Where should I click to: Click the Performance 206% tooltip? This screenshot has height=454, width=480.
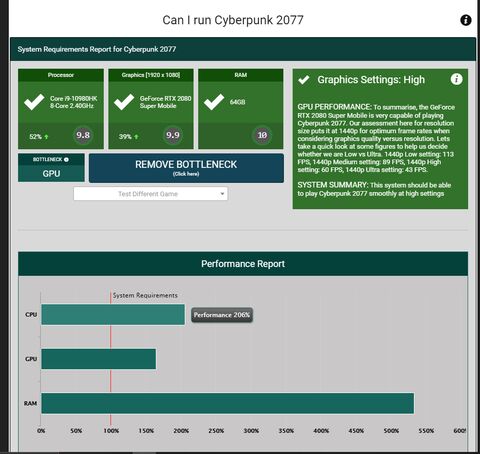[222, 315]
